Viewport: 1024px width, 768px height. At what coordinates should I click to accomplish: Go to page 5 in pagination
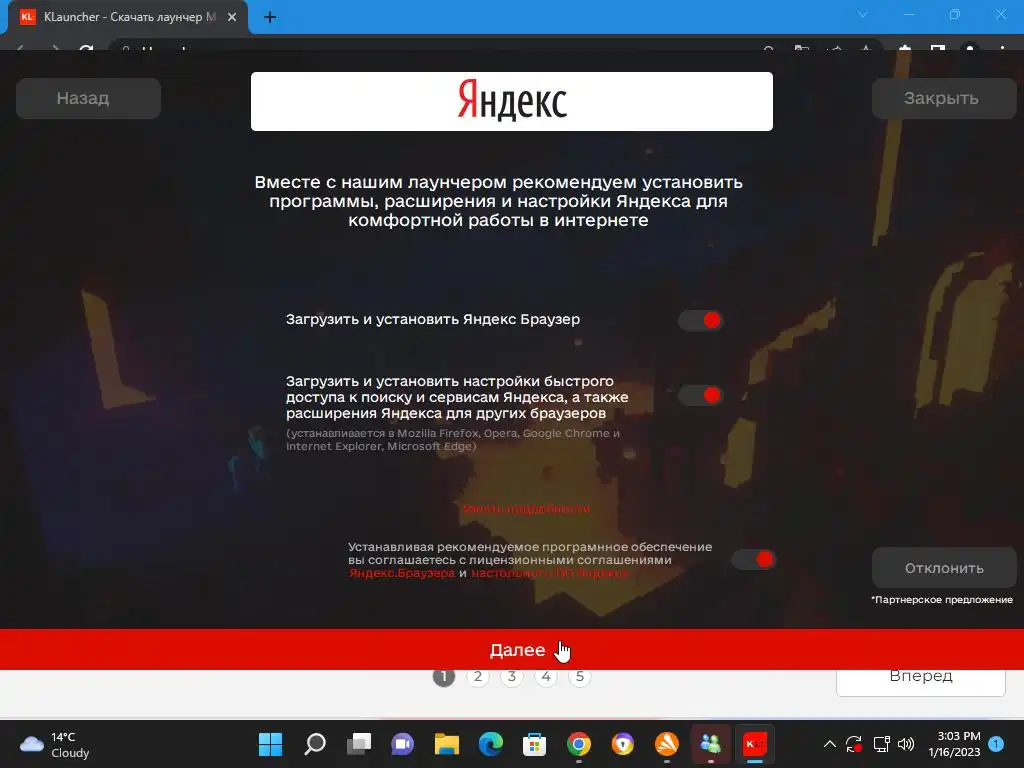tap(580, 677)
